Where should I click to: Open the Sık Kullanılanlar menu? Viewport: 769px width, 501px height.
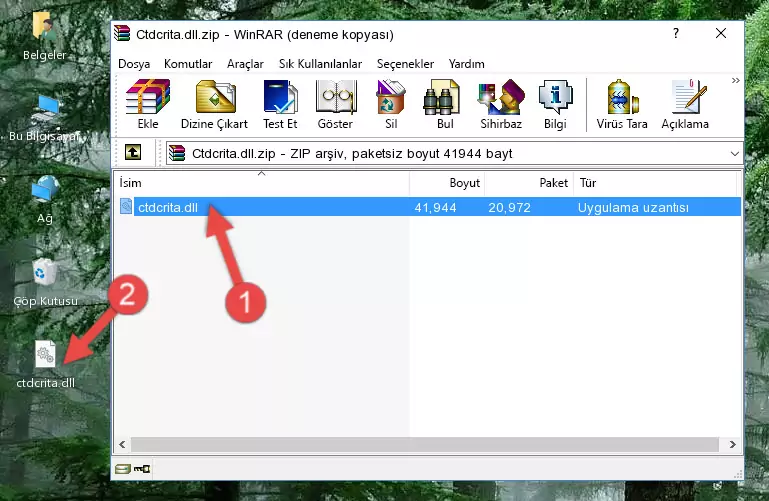[320, 64]
